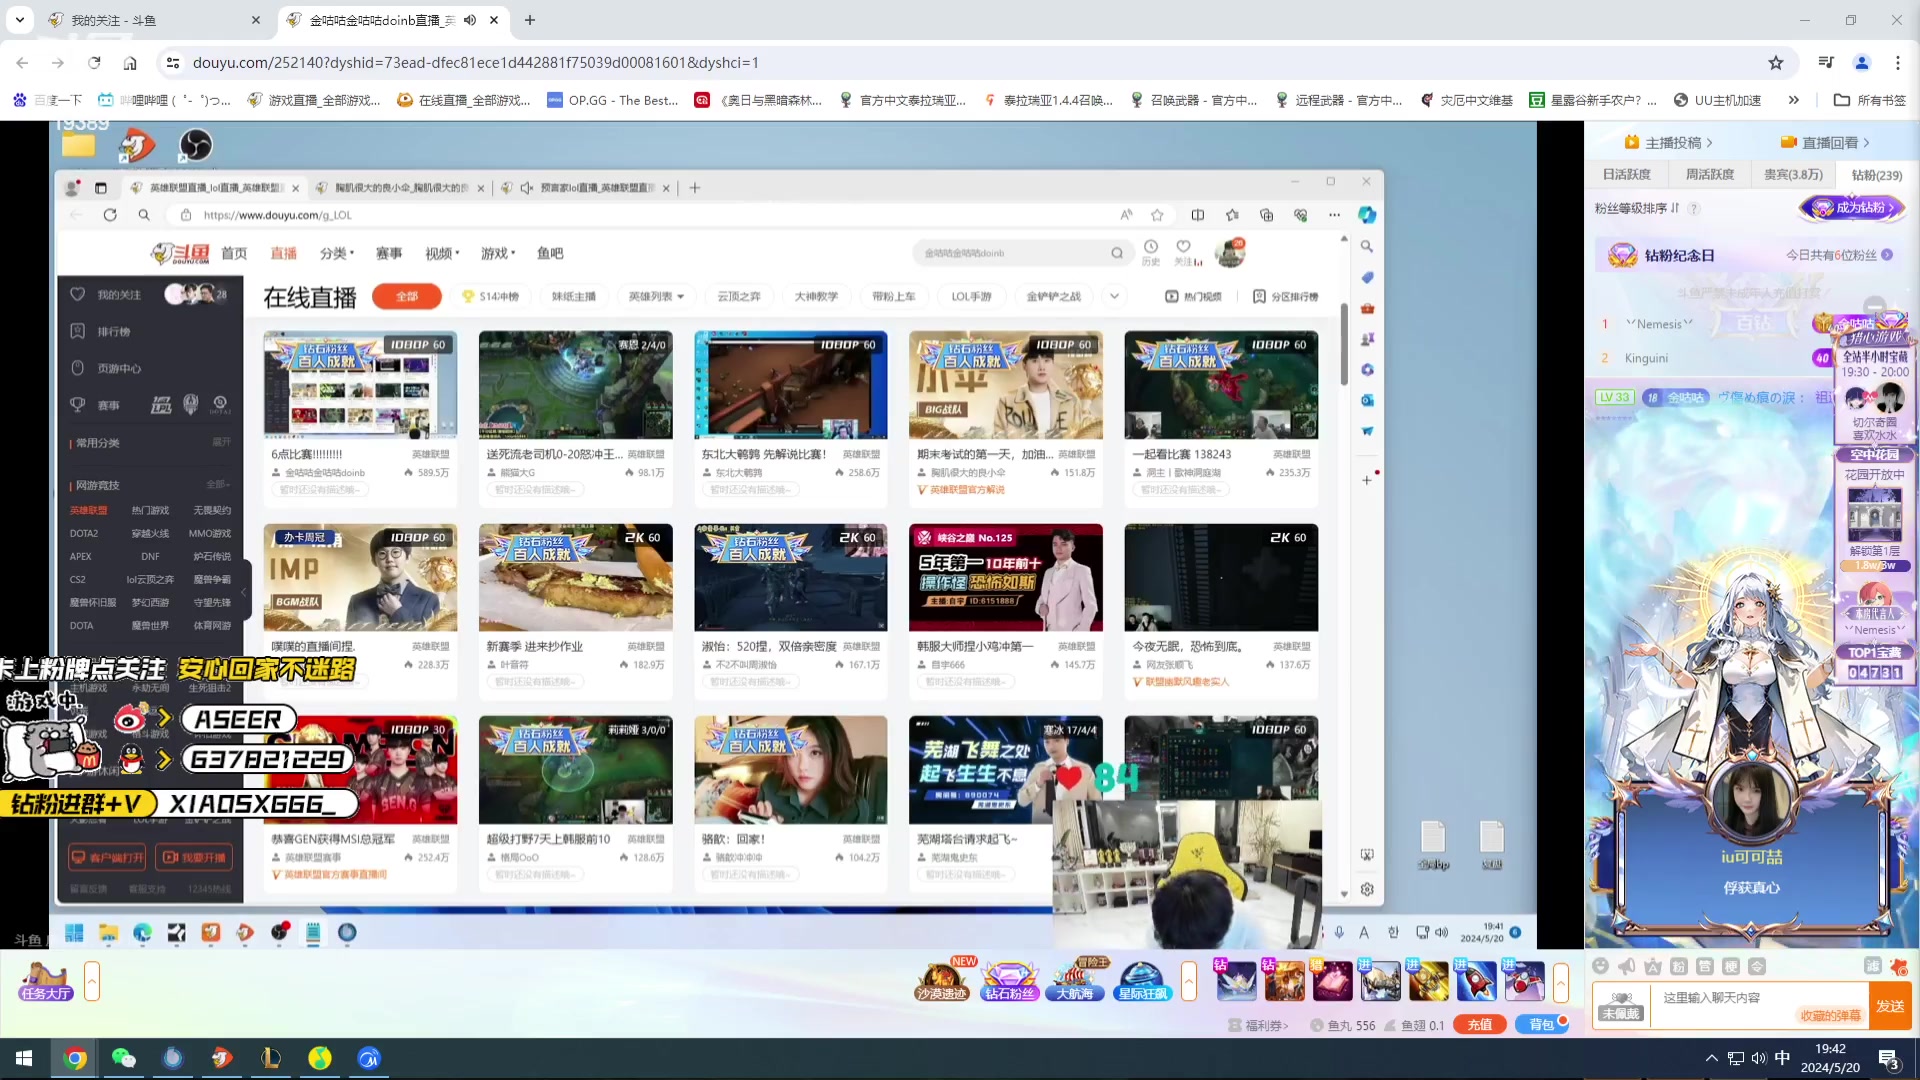Click the help question mark beside 粉丝等级排序

pos(1694,209)
